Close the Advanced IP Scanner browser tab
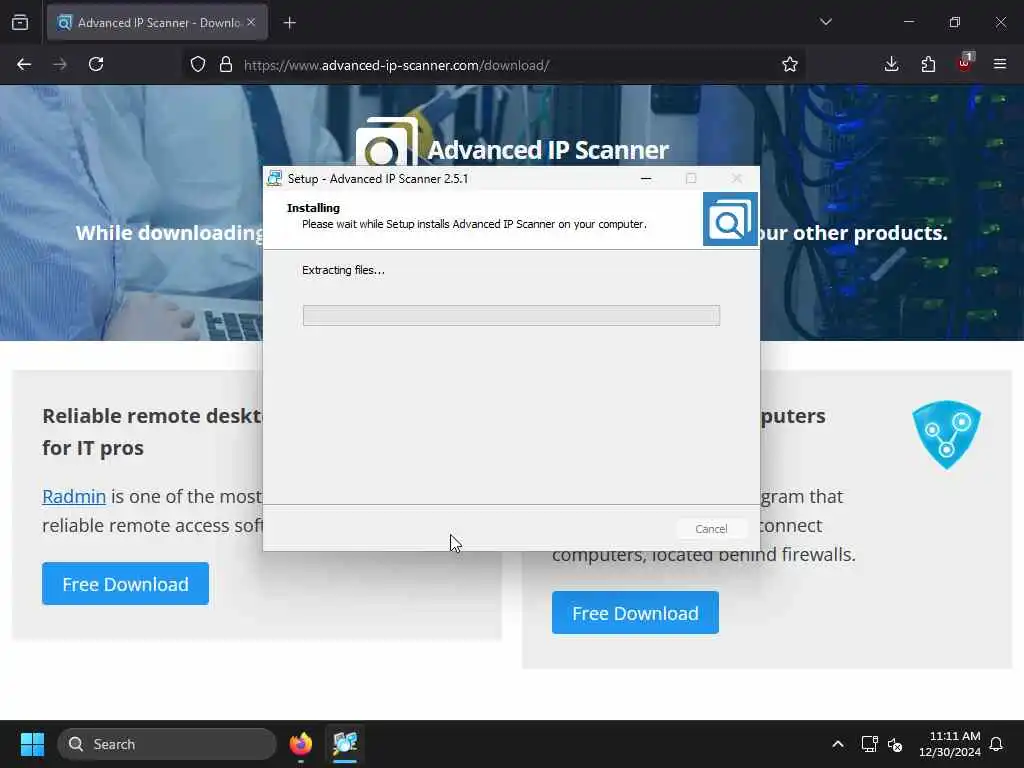 pos(251,22)
